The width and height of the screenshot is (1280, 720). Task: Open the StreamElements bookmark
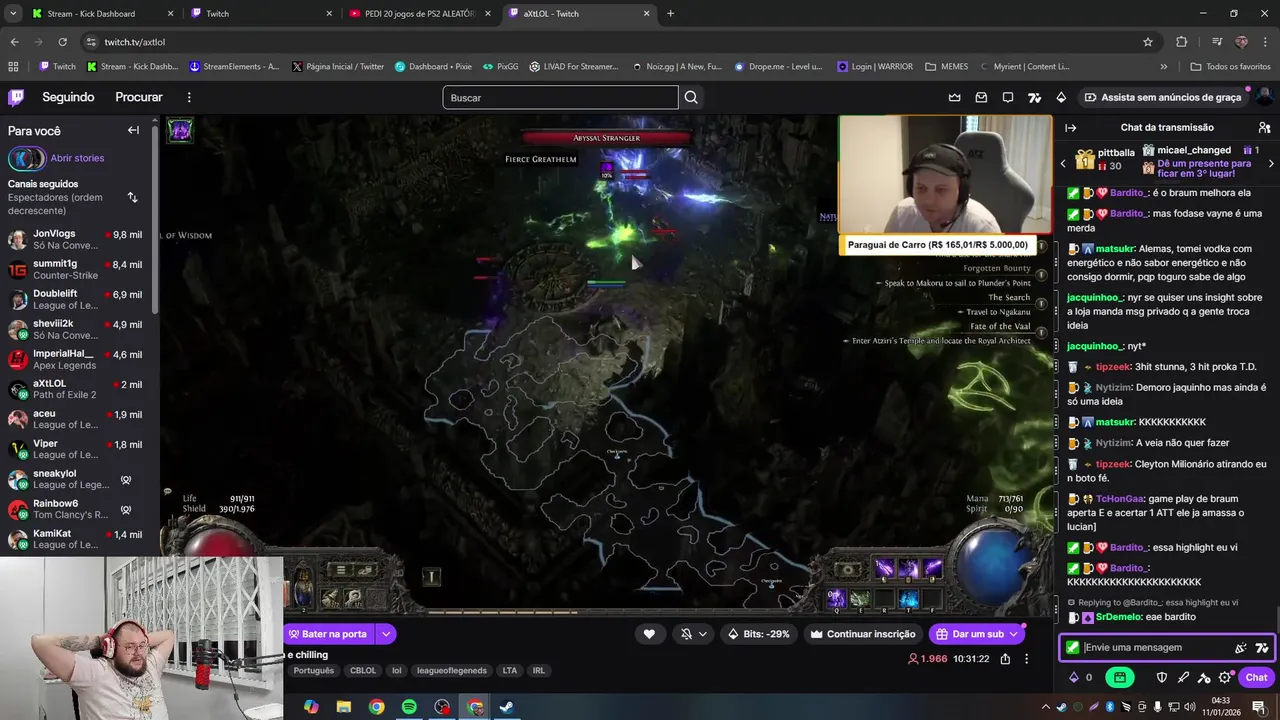click(234, 67)
